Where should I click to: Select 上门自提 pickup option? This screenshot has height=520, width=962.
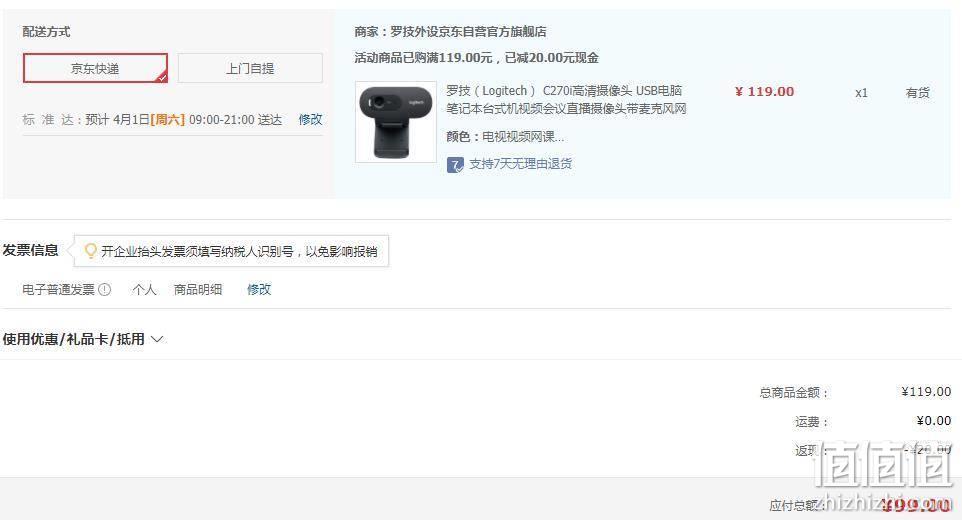point(250,68)
